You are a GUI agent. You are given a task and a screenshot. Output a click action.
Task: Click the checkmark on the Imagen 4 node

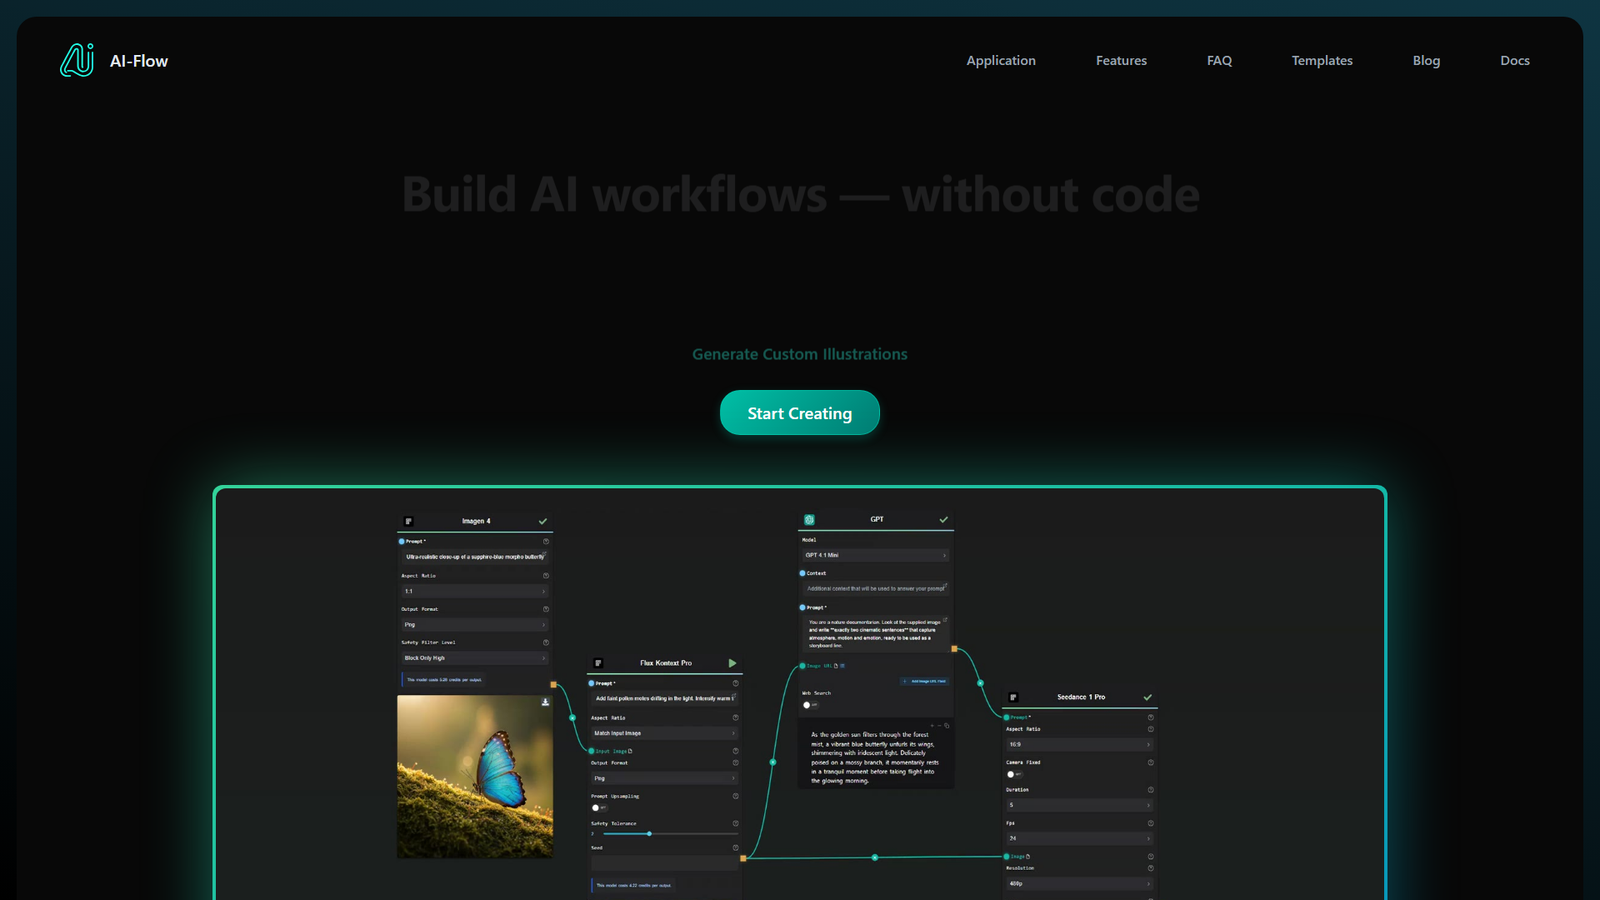tap(542, 521)
